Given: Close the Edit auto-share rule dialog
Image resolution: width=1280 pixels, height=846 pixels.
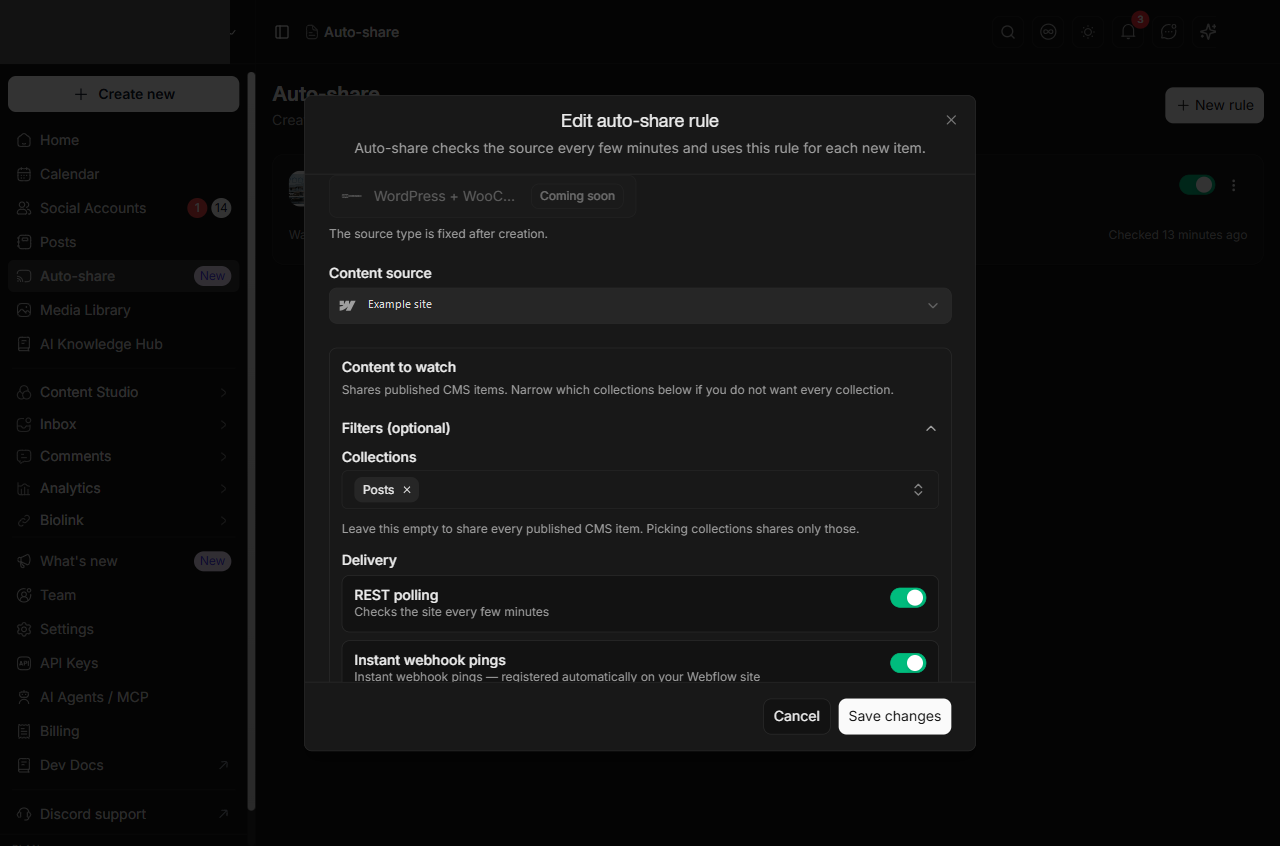Looking at the screenshot, I should coord(951,120).
